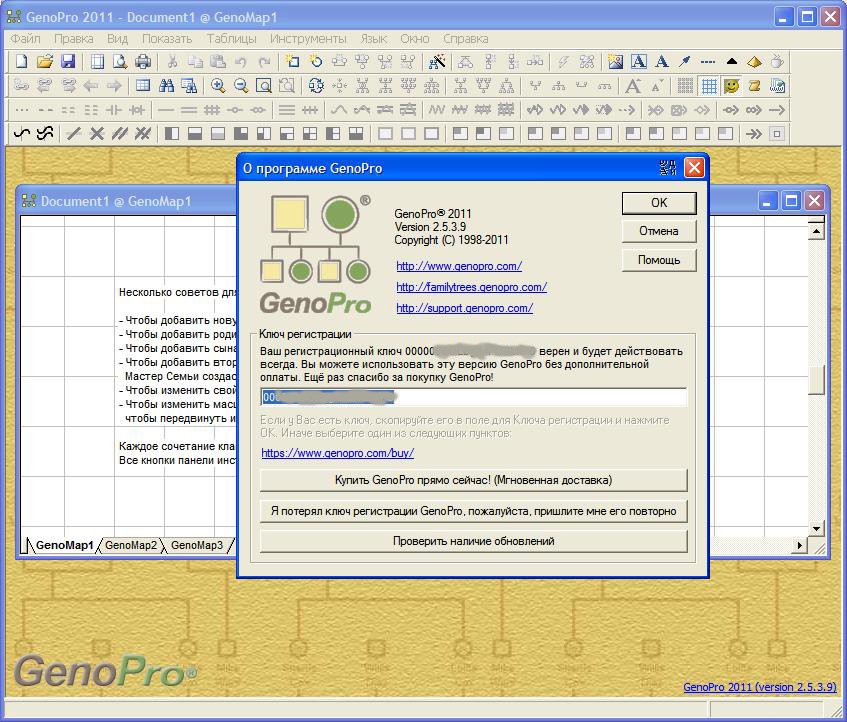Click the yellow scroll icon in second toolbar row

tap(755, 85)
